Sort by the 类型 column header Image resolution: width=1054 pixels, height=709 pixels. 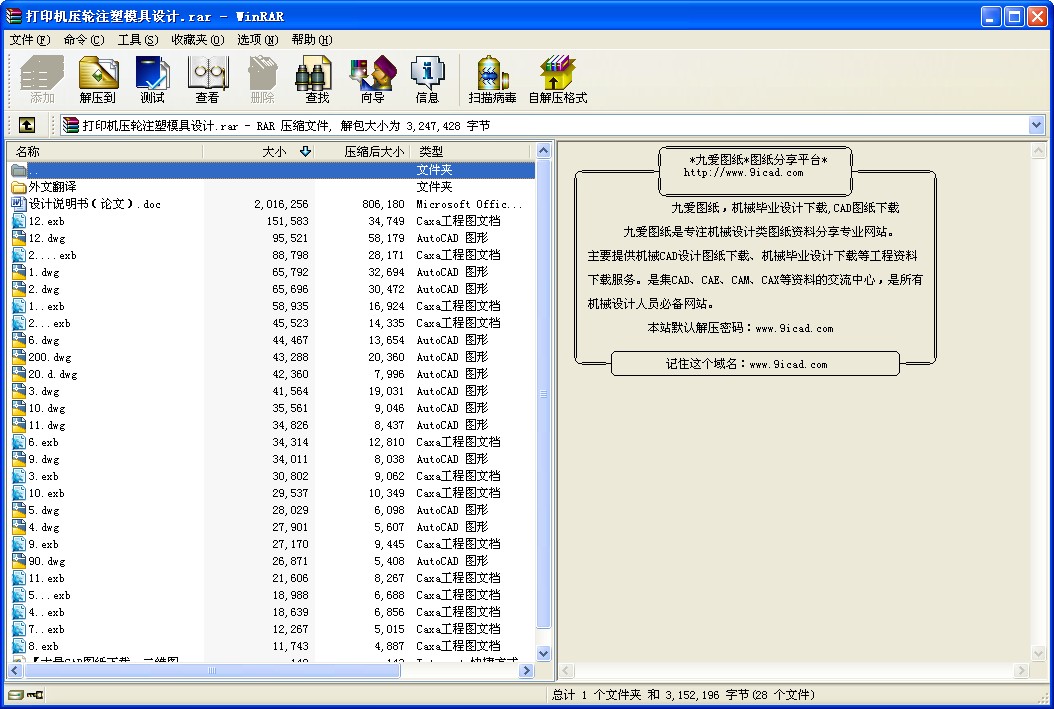(470, 151)
